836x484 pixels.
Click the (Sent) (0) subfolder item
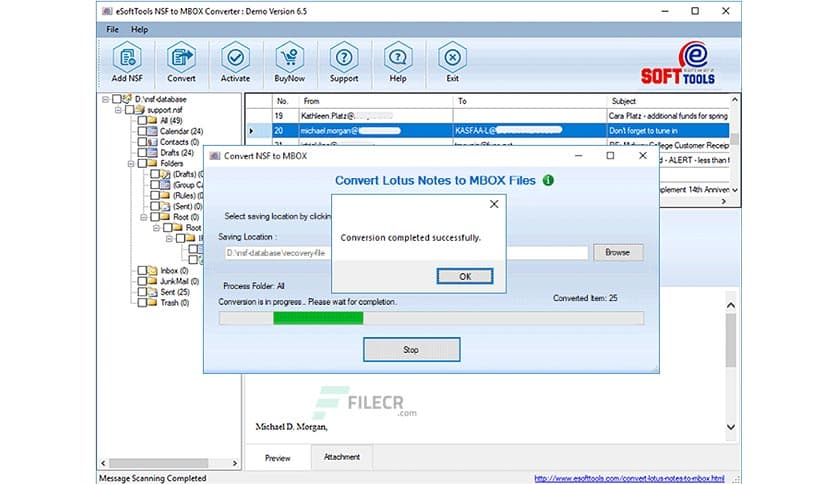pos(187,206)
